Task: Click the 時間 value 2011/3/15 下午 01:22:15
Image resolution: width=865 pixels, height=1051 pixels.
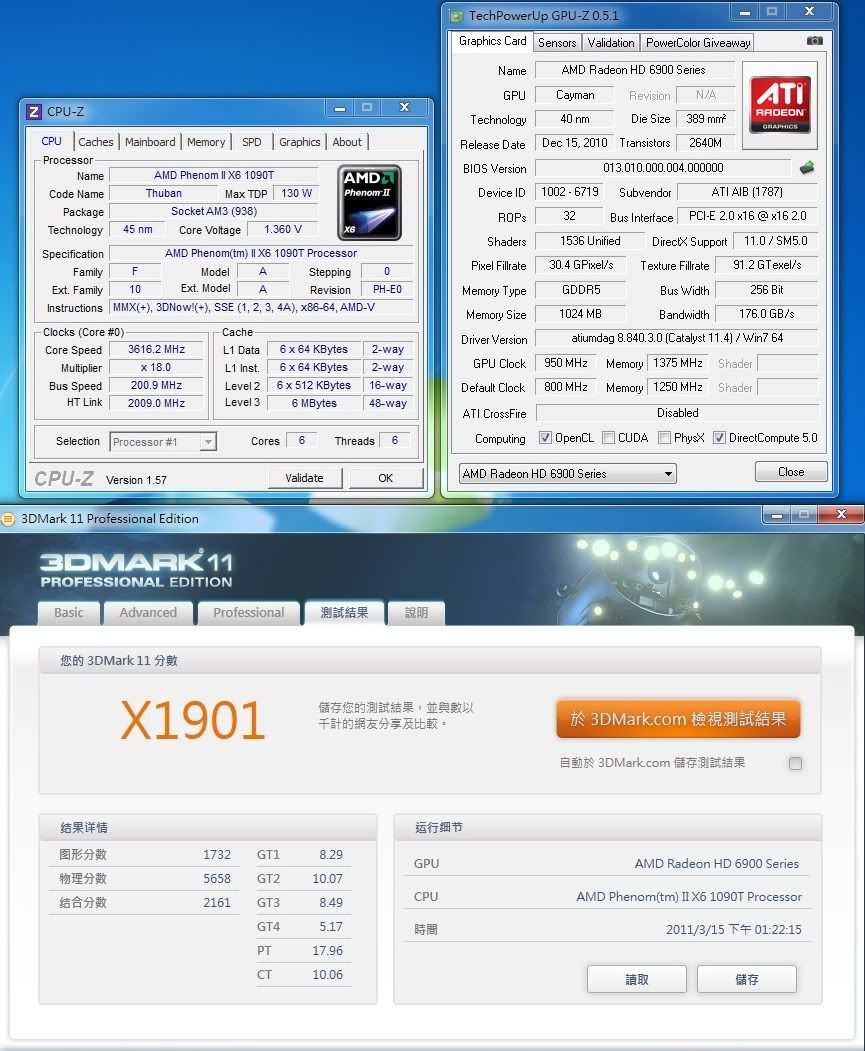Action: [x=734, y=930]
